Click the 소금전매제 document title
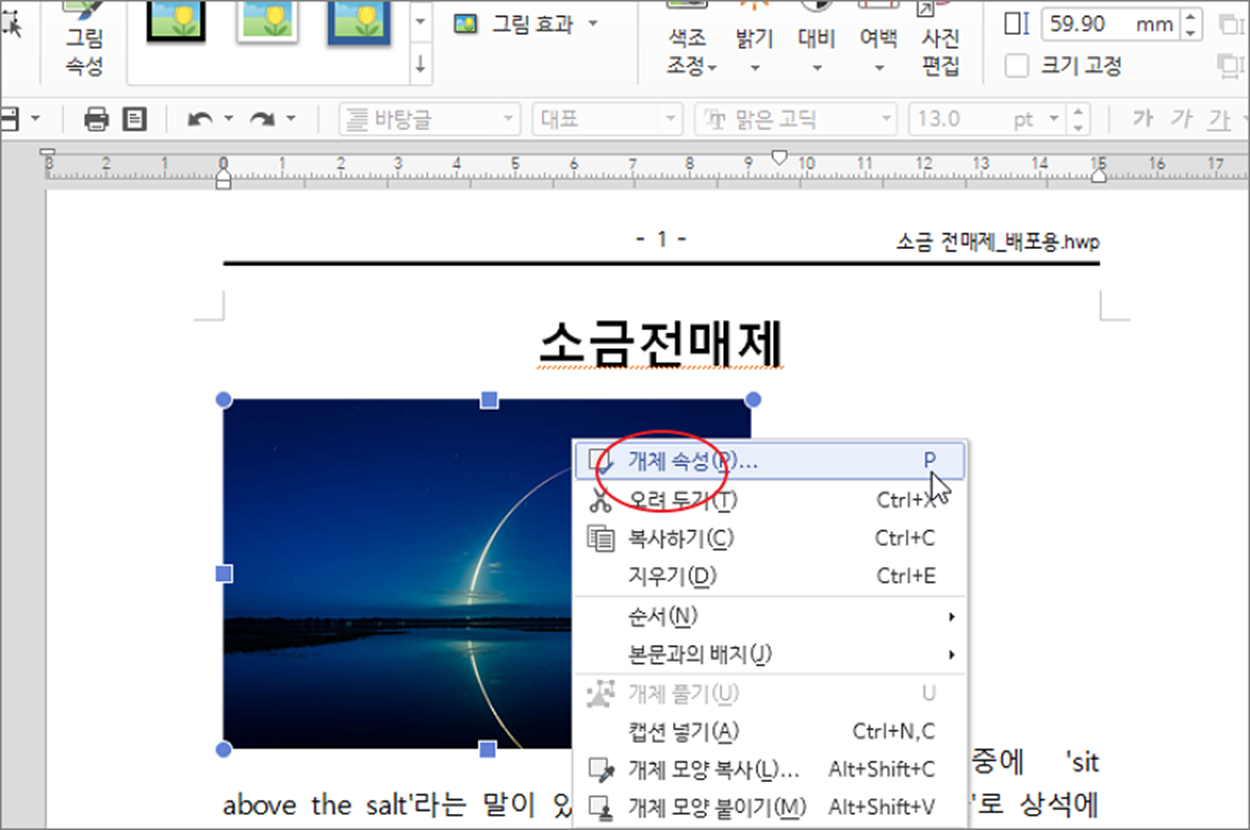1250x830 pixels. pyautogui.click(x=660, y=344)
